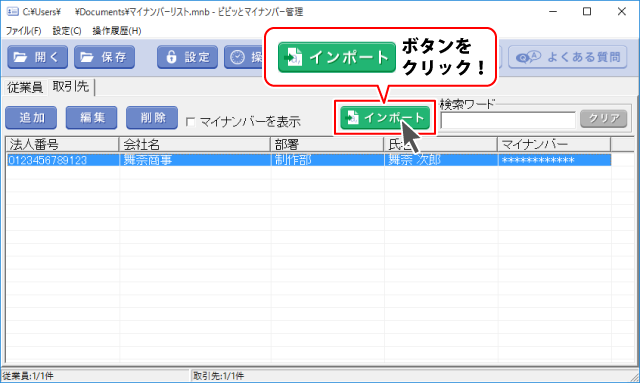Click the 編集 button
640x383 pixels.
coord(91,118)
